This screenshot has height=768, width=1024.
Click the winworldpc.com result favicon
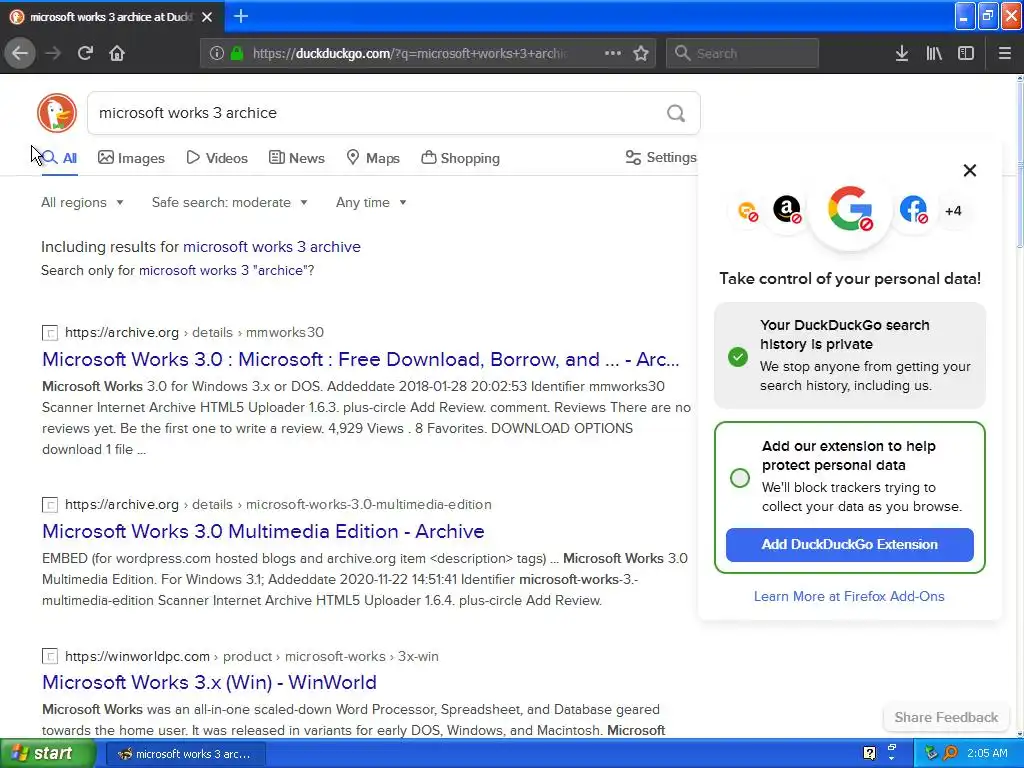pos(50,656)
